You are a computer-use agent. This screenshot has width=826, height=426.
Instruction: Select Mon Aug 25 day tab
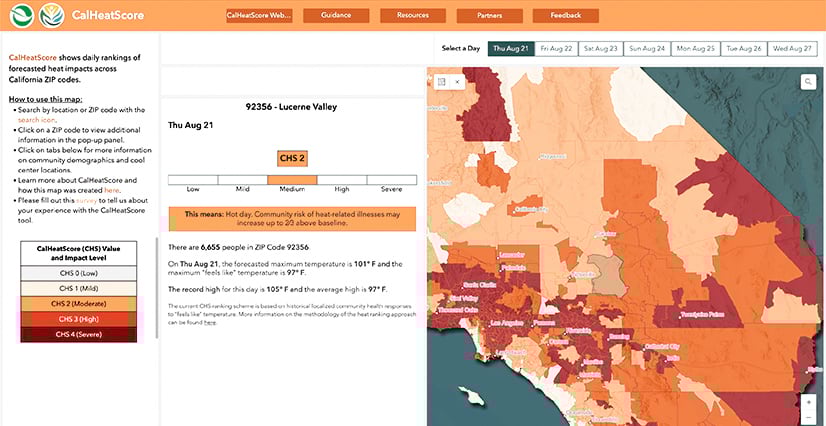click(x=696, y=48)
